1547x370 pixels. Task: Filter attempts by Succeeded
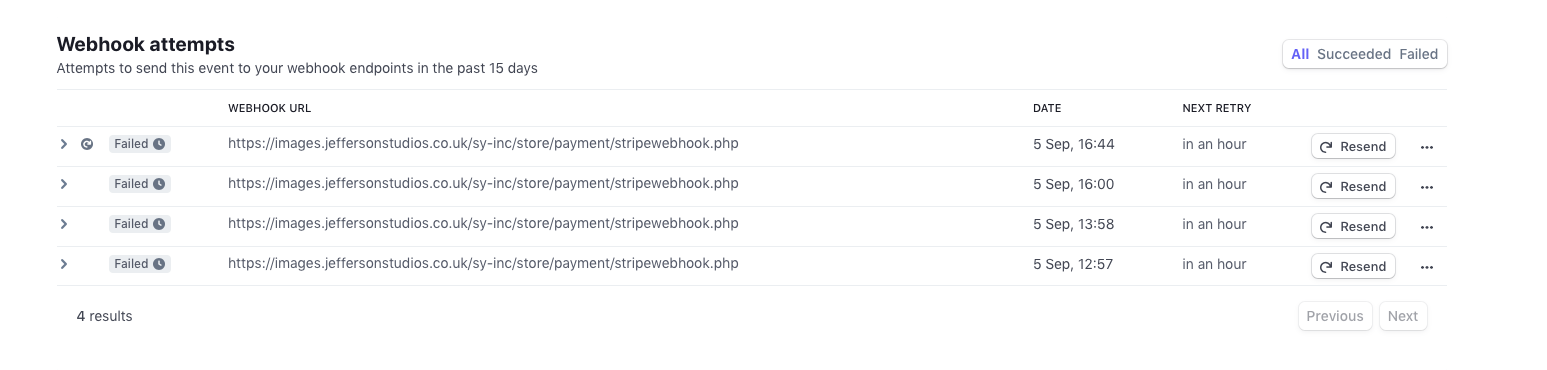1354,54
